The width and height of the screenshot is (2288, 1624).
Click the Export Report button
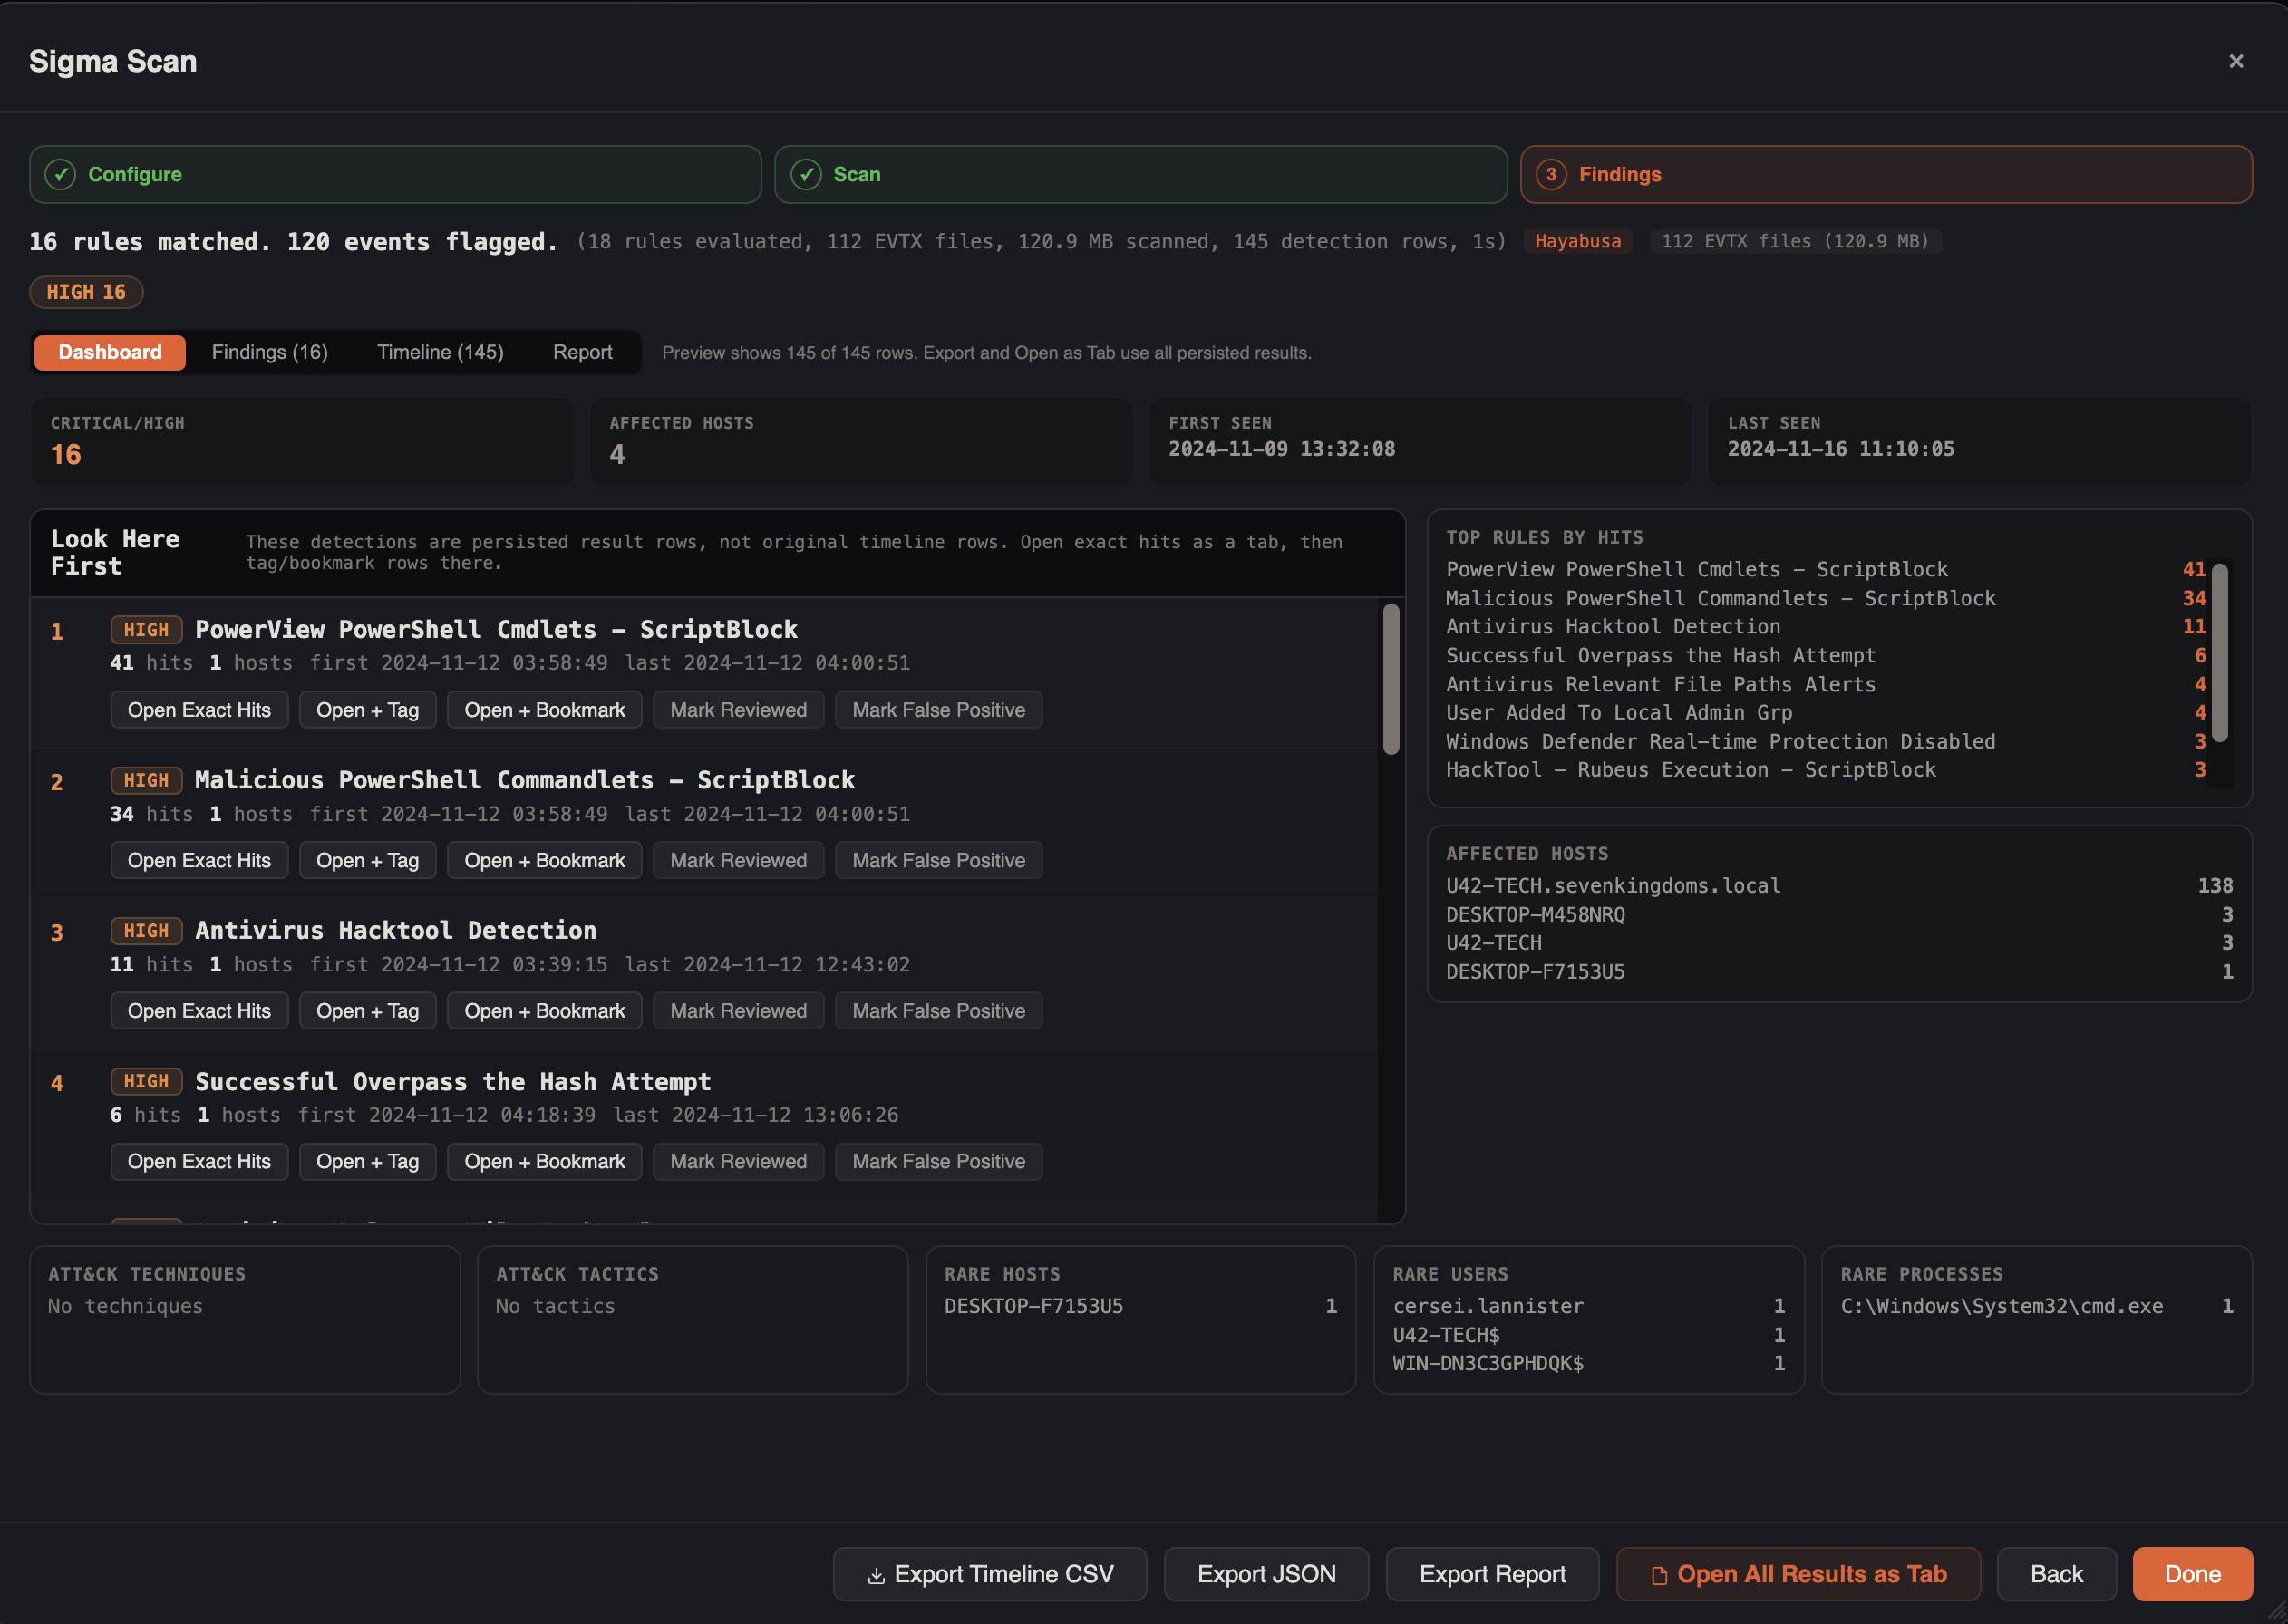click(x=1492, y=1575)
